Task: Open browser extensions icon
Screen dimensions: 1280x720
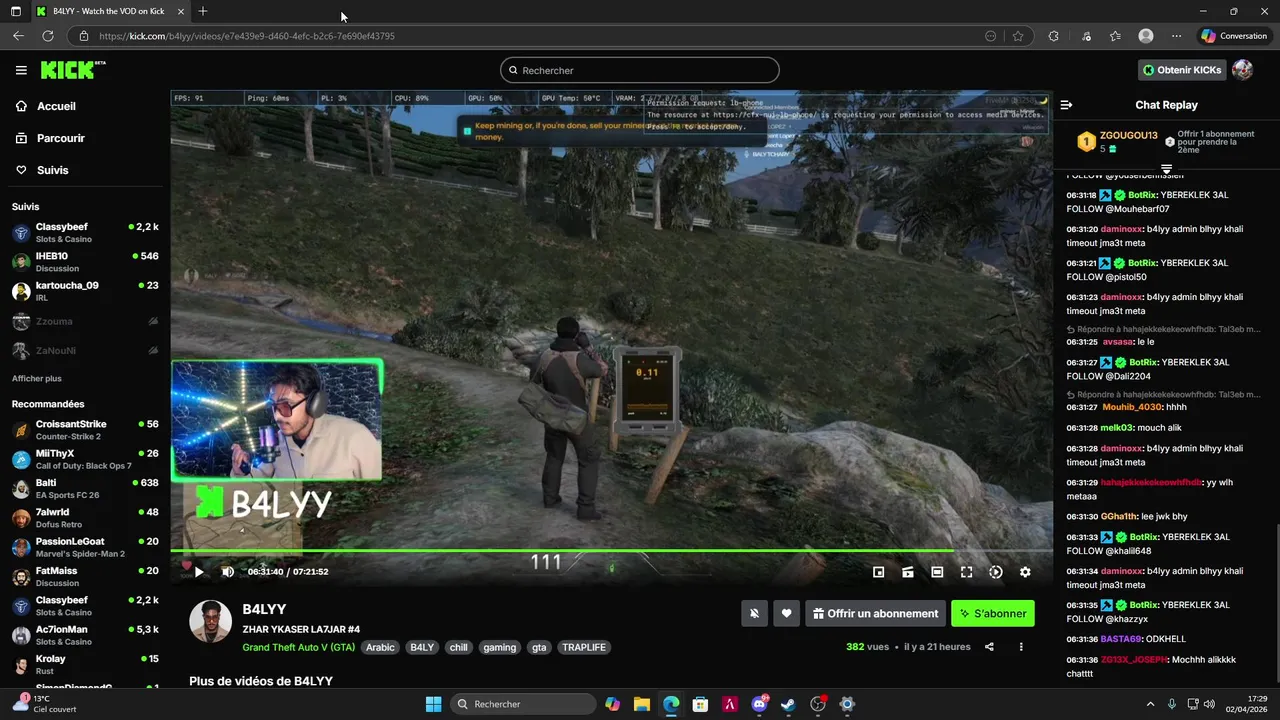Action: pos(1053,36)
